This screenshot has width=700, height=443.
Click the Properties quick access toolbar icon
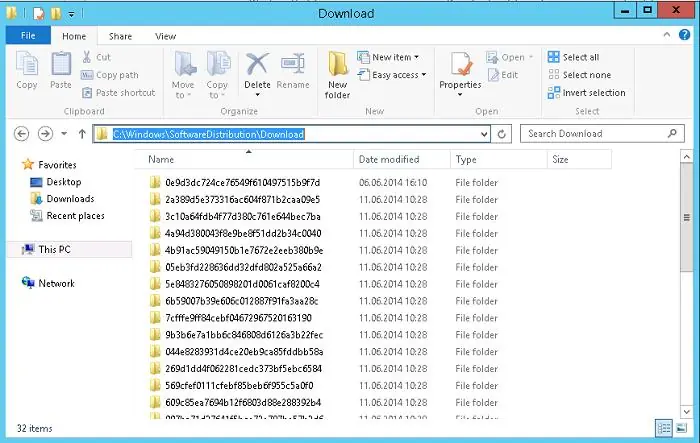click(x=39, y=14)
